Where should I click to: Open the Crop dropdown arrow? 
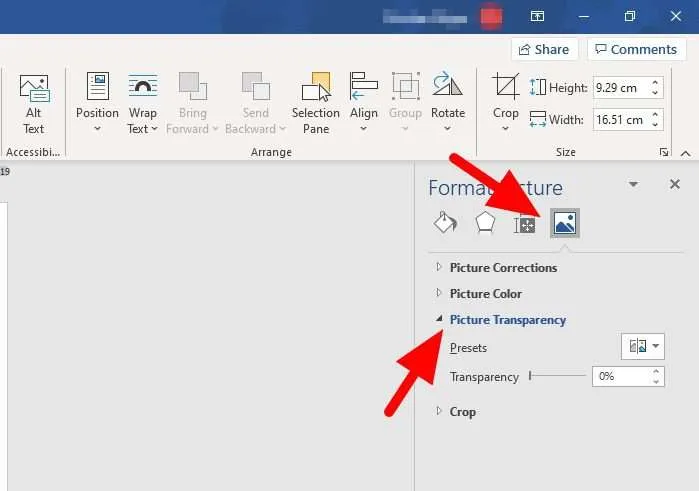point(505,128)
